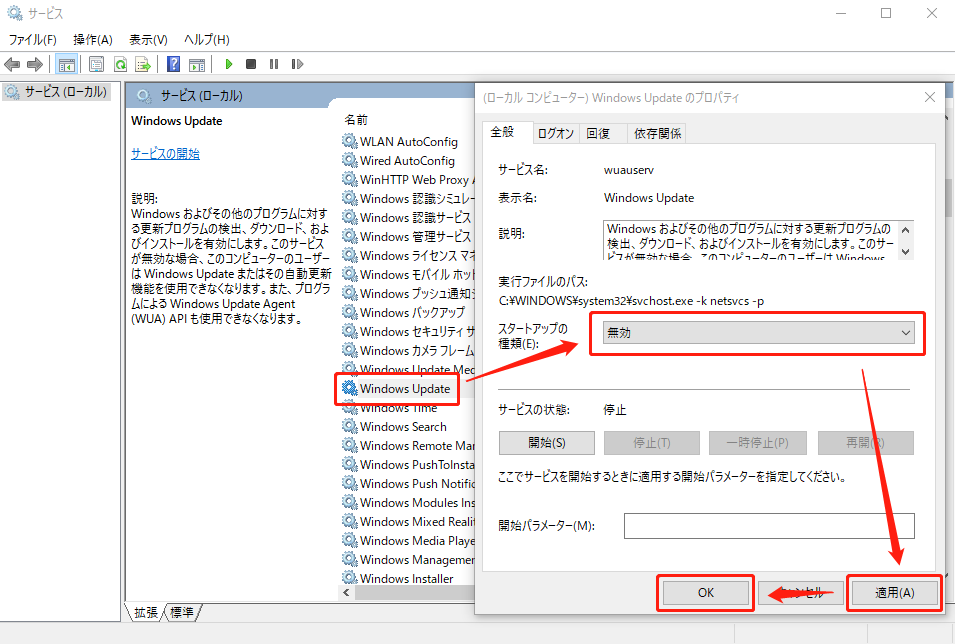The width and height of the screenshot is (955, 644).
Task: Click the description box scroll up arrow
Action: (x=905, y=230)
